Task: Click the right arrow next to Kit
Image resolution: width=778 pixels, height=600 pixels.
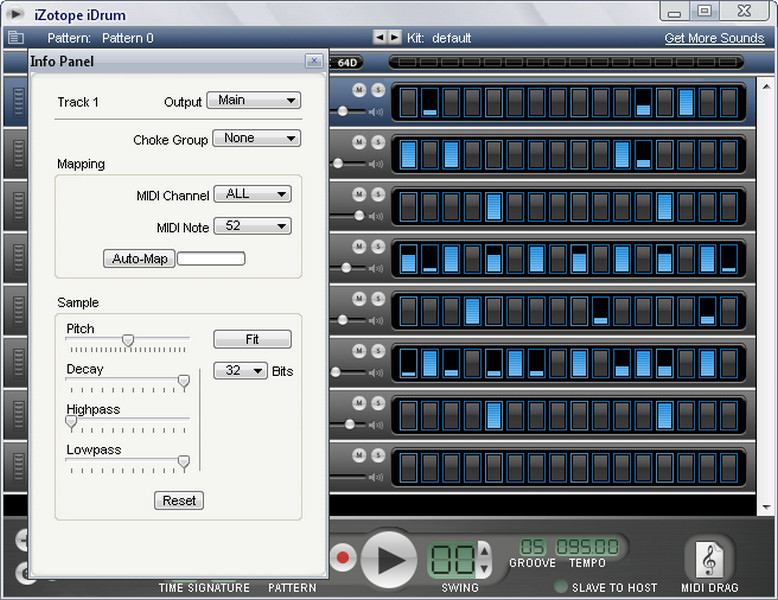Action: [395, 37]
